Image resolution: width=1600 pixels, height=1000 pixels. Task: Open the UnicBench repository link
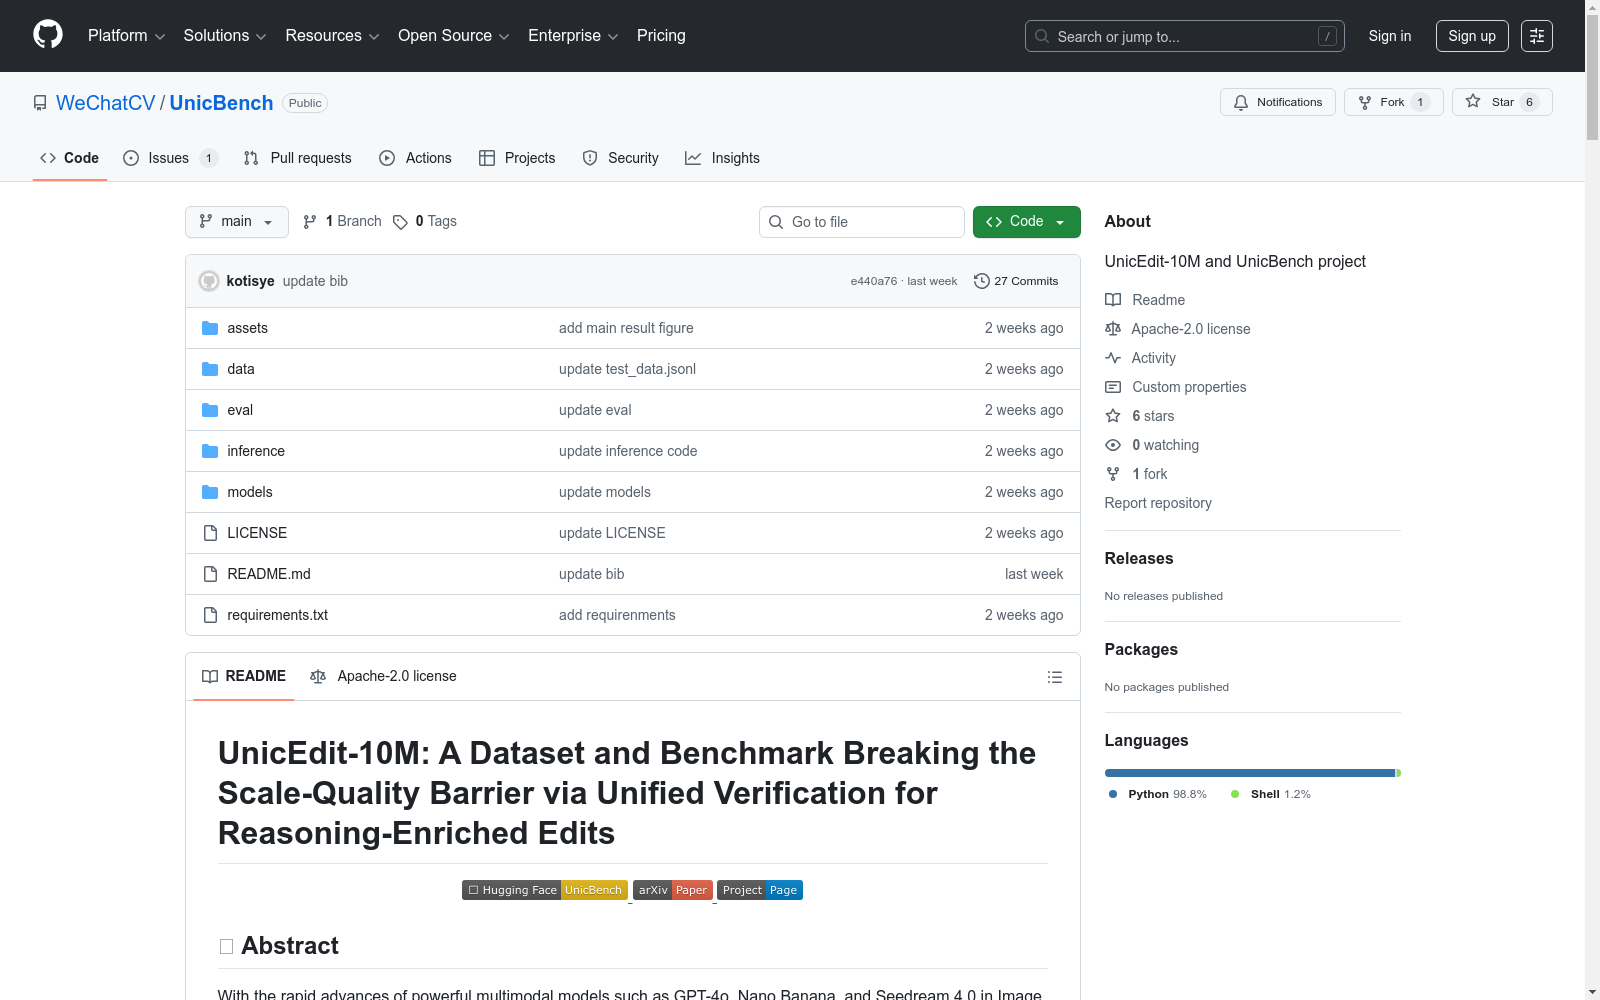(x=221, y=103)
